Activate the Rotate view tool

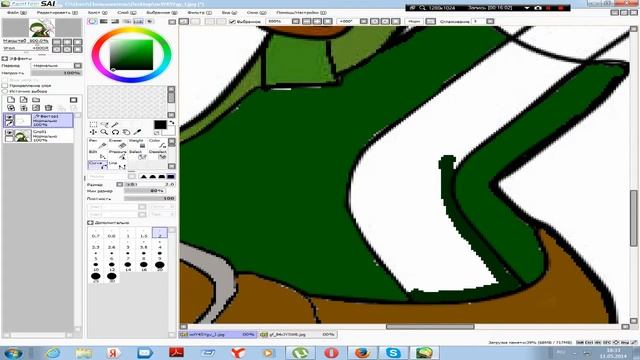coord(116,132)
